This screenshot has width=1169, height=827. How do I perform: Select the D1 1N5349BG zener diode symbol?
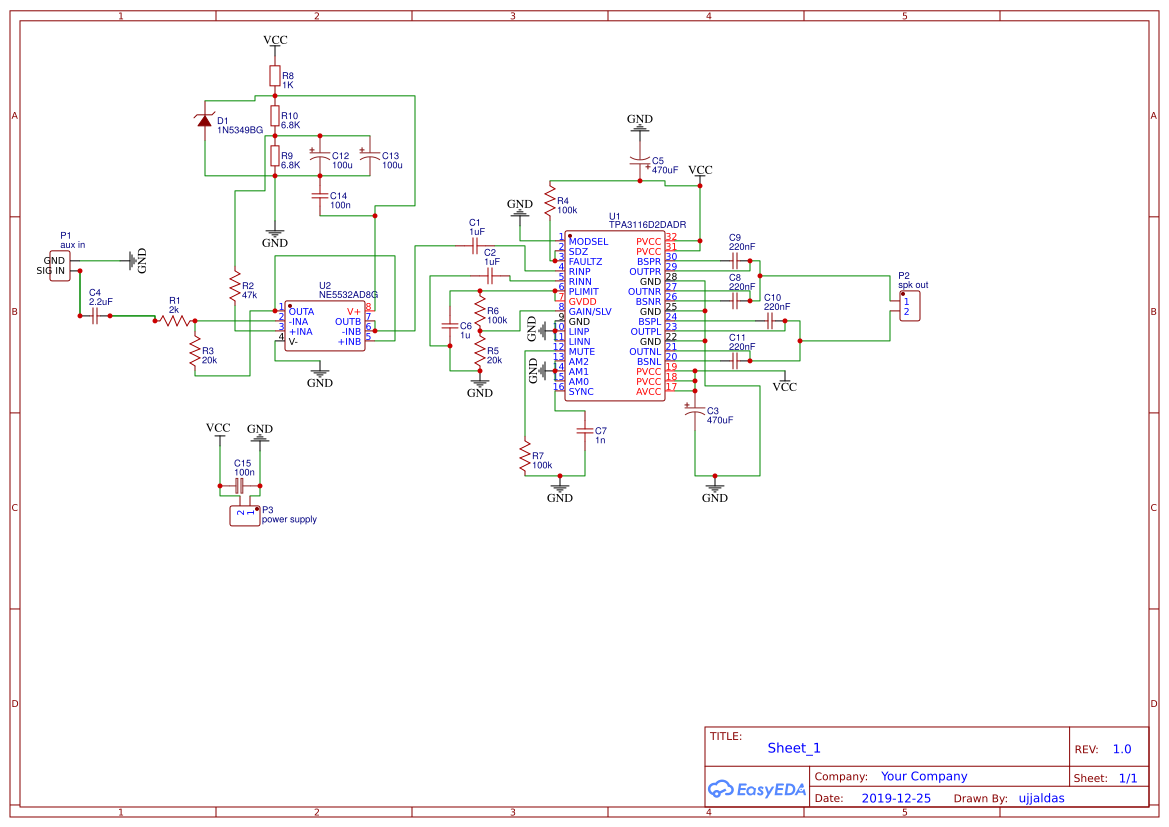pyautogui.click(x=204, y=120)
